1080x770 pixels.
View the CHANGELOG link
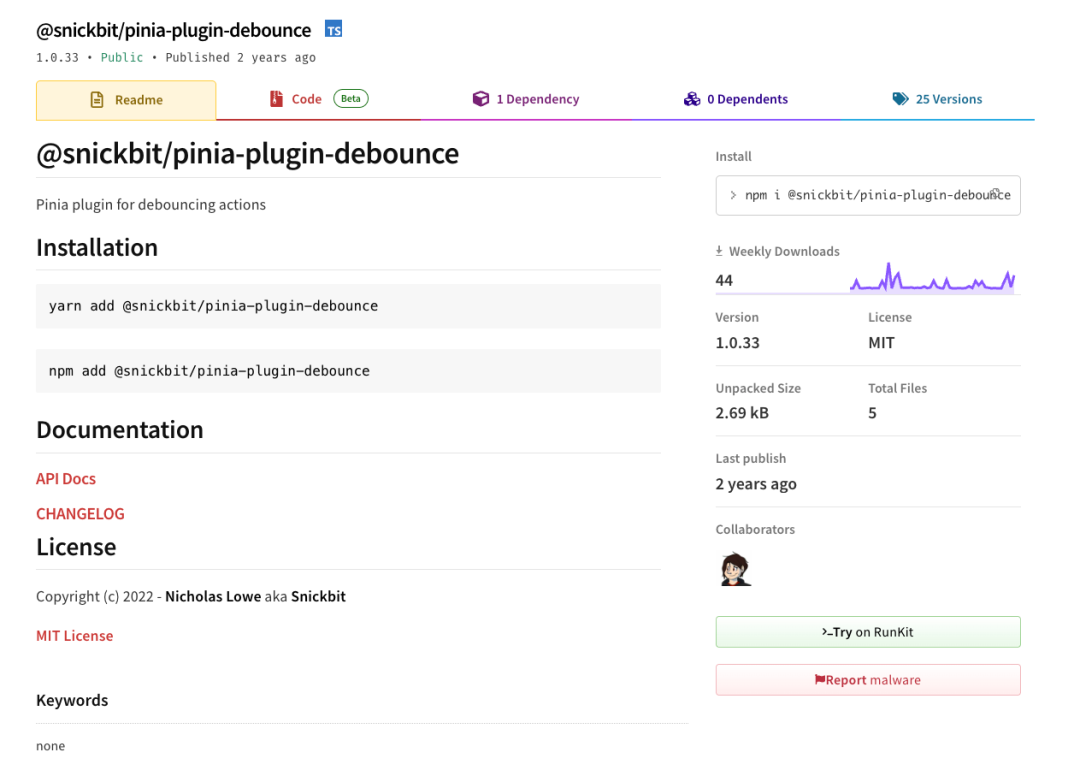tap(80, 513)
